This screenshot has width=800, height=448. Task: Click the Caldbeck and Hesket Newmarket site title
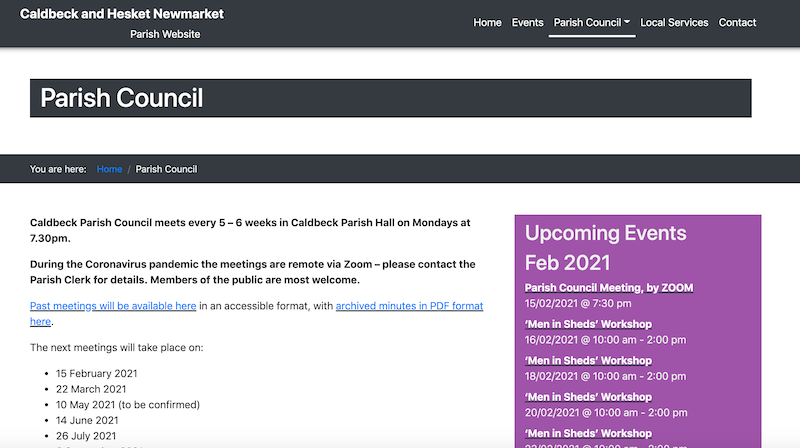coord(122,14)
